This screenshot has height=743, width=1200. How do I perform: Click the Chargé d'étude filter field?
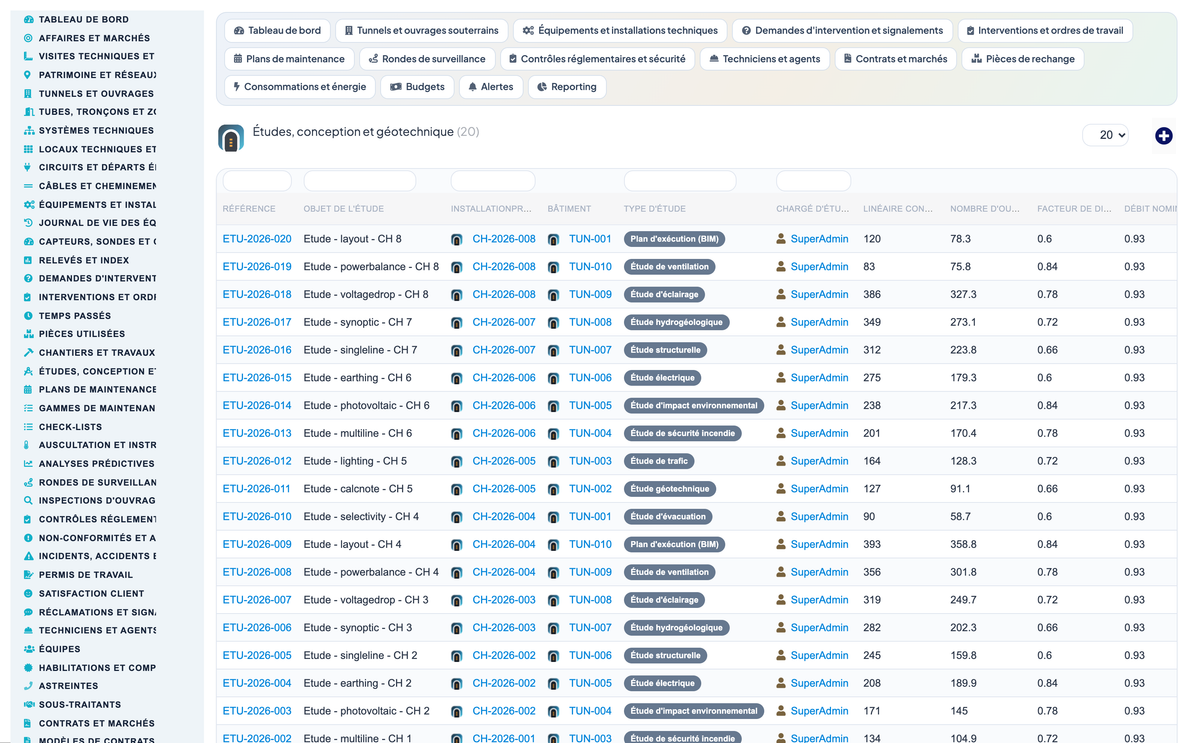814,181
